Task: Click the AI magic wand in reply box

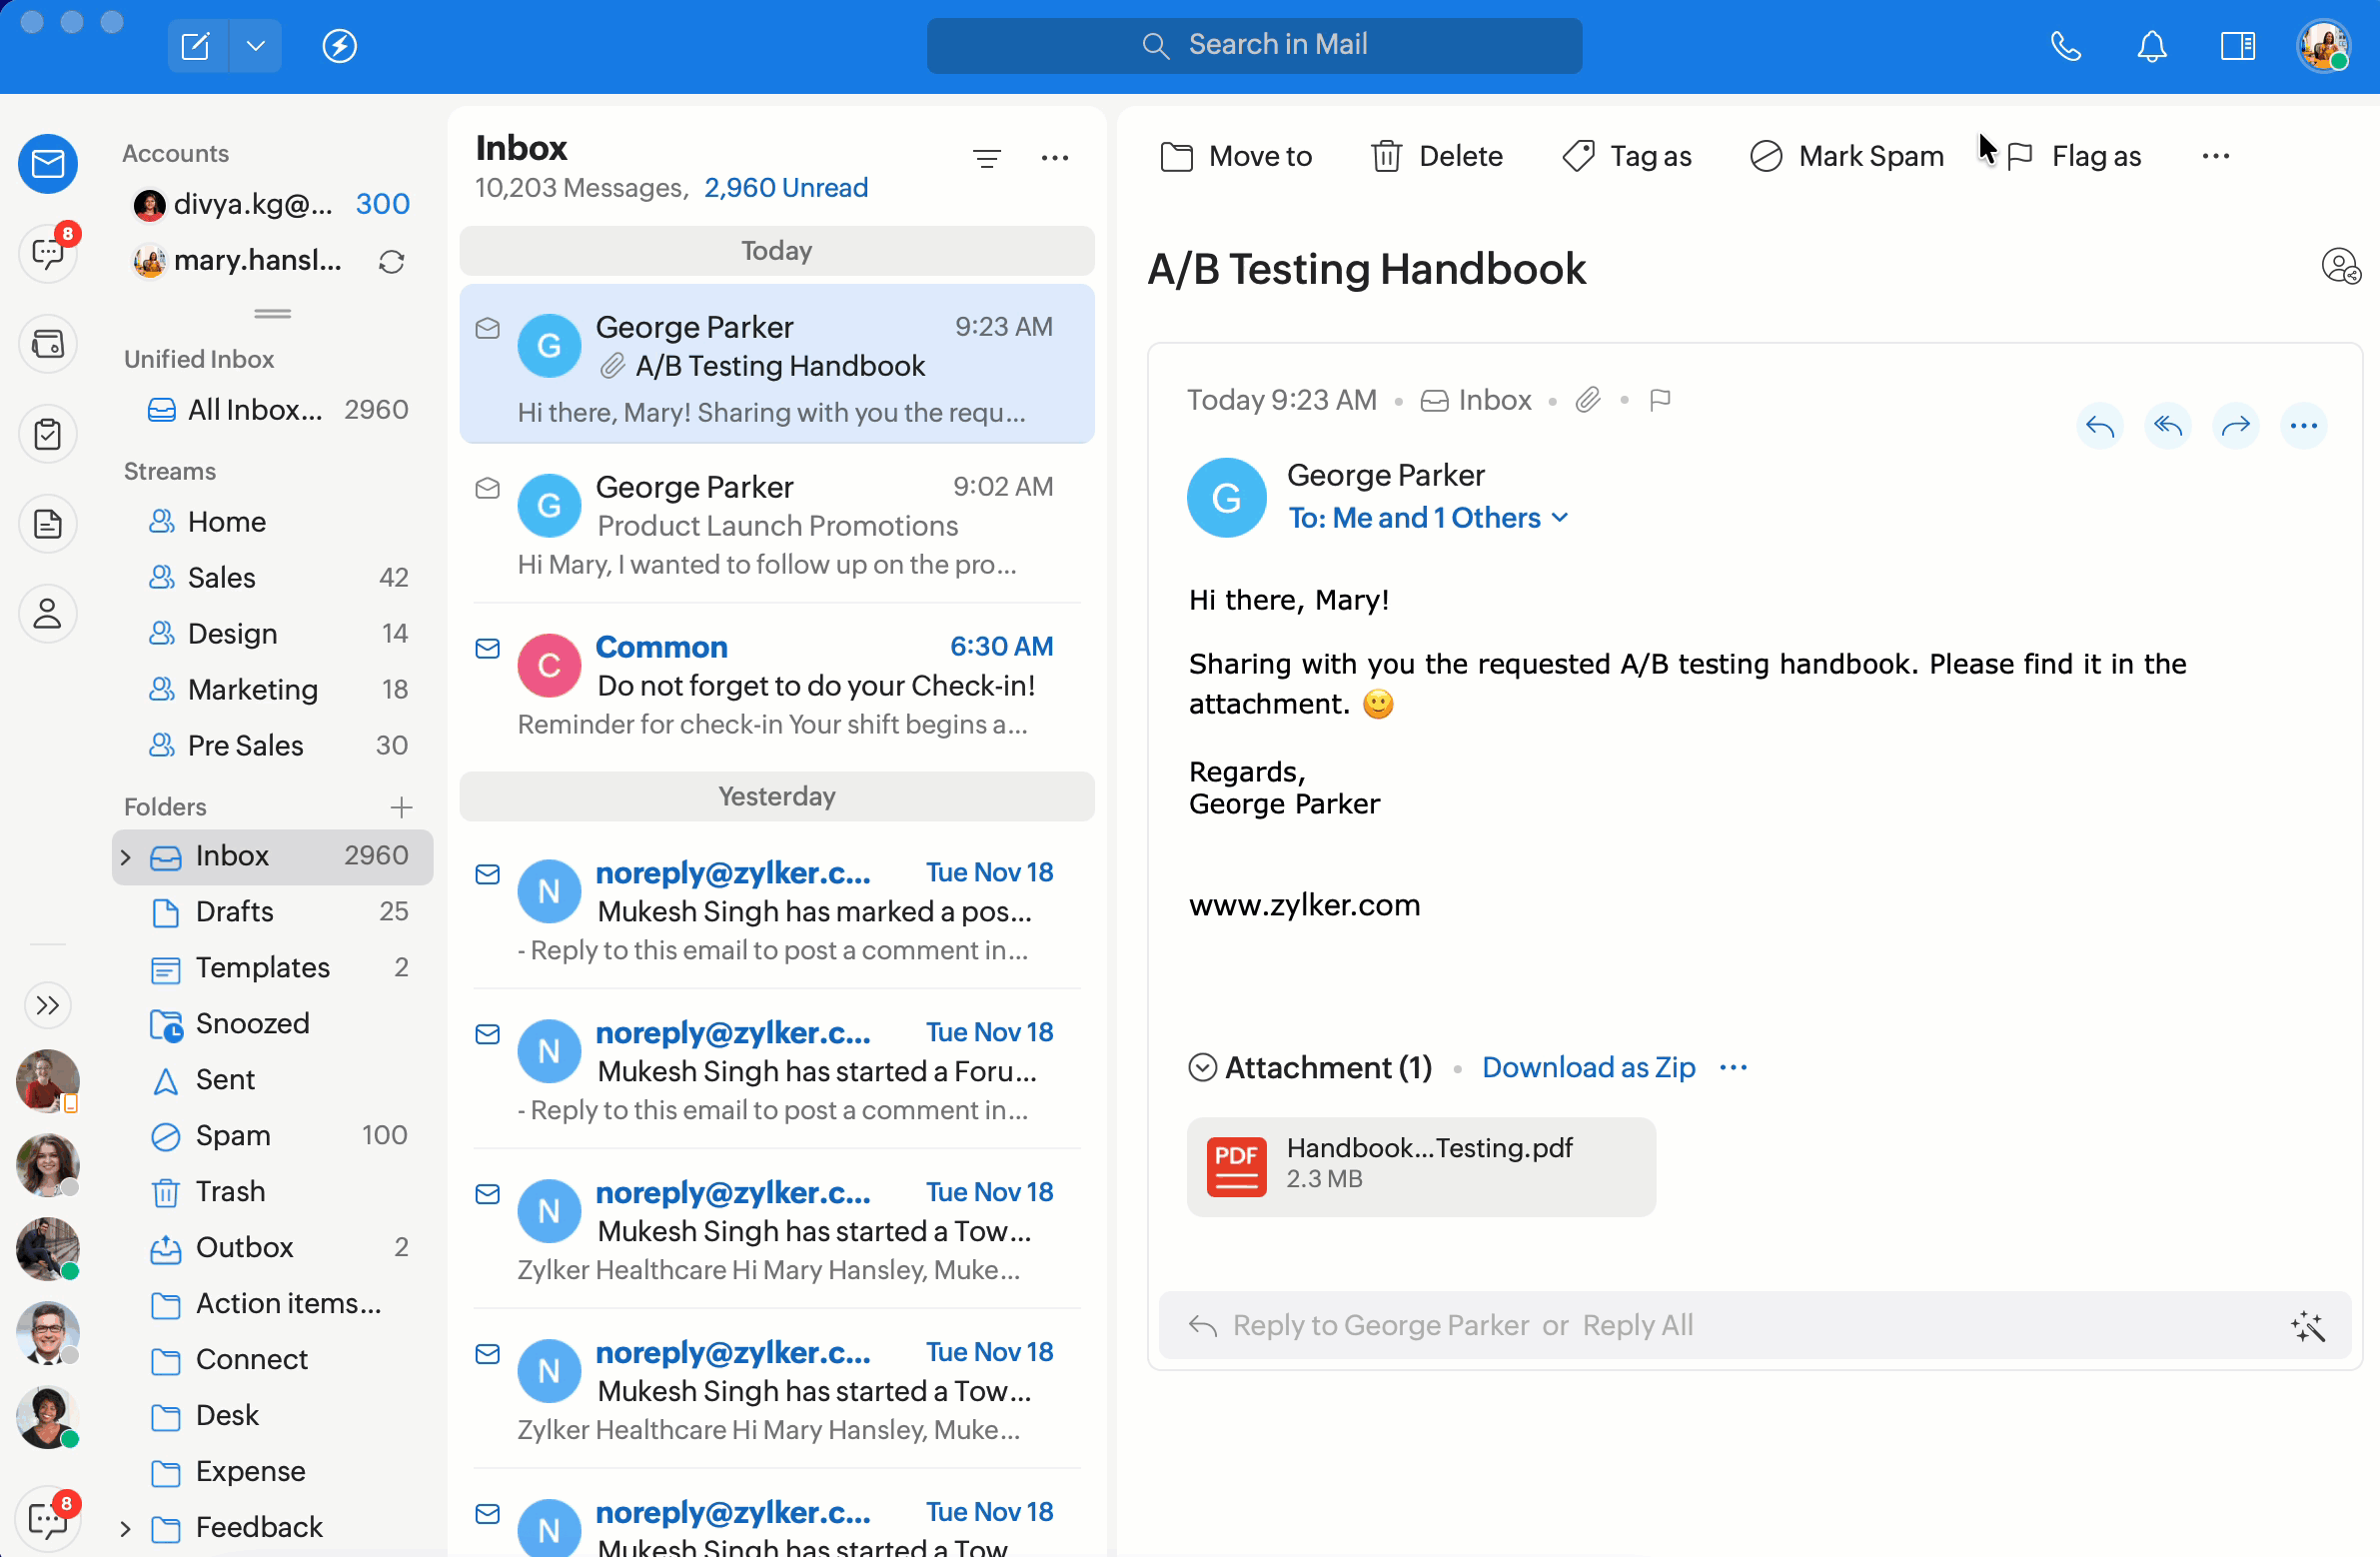Action: (2307, 1326)
